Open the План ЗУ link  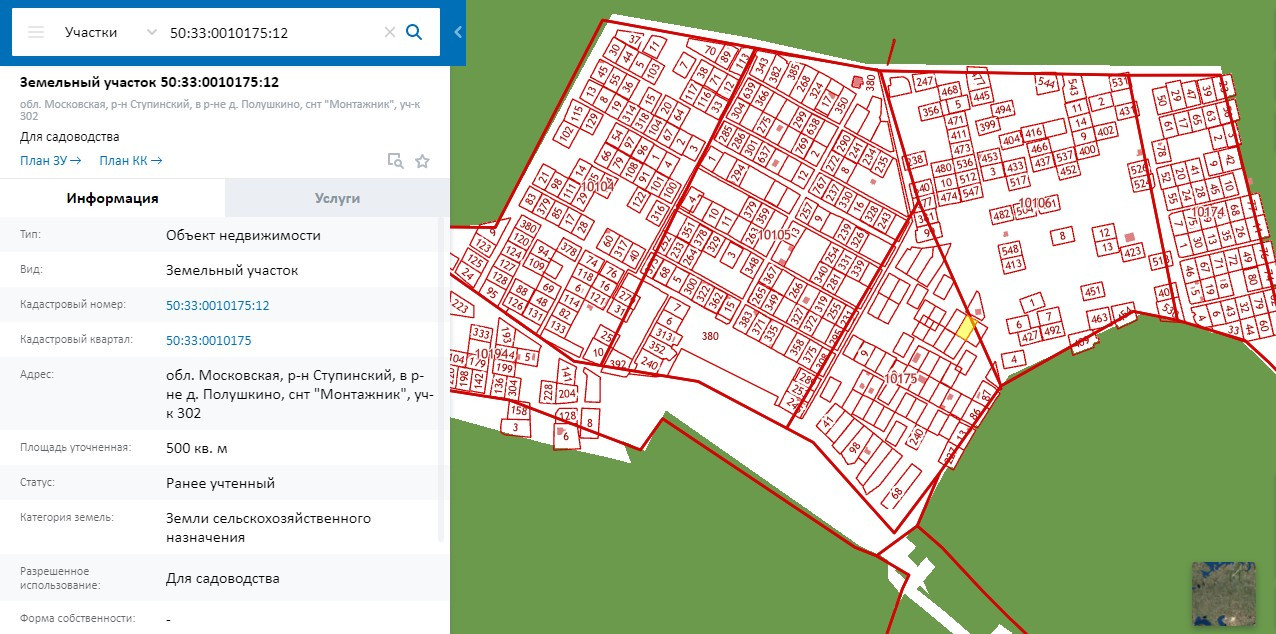[50, 160]
